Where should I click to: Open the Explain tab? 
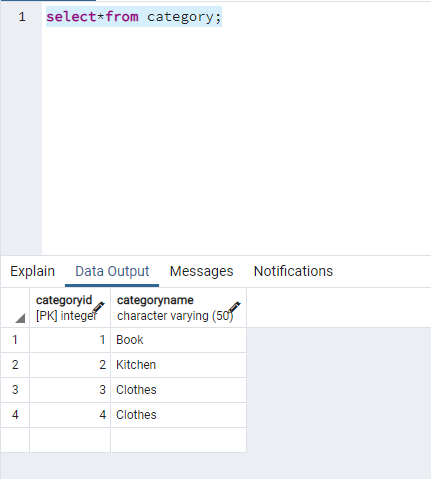[x=32, y=271]
